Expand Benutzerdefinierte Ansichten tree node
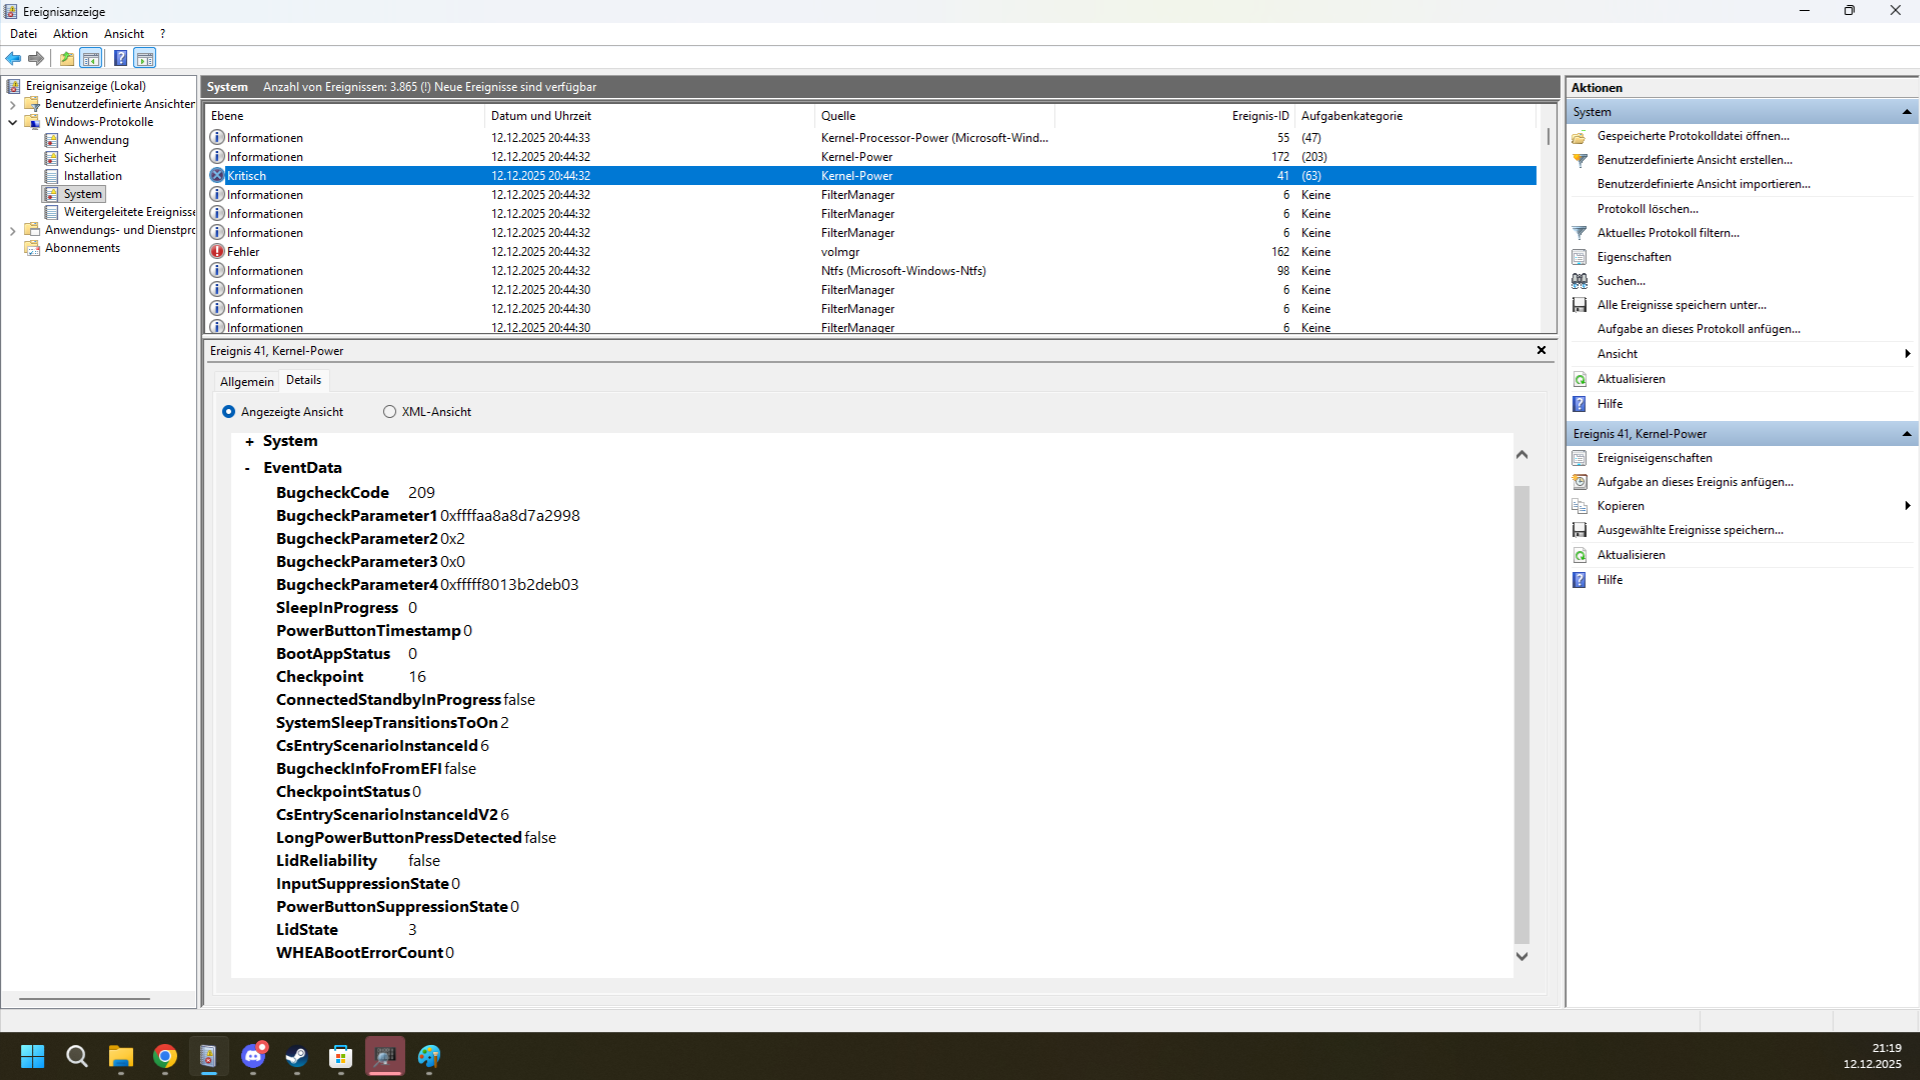Image resolution: width=1920 pixels, height=1080 pixels. tap(12, 104)
